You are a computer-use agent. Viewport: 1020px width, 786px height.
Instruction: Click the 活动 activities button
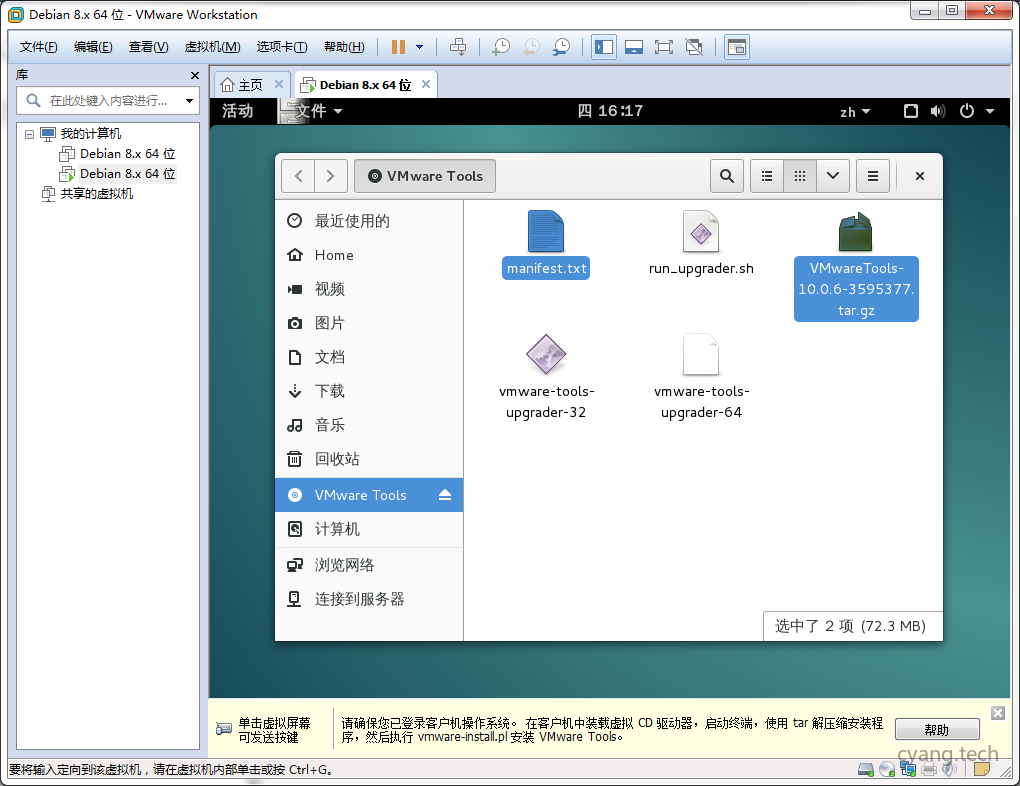(238, 111)
